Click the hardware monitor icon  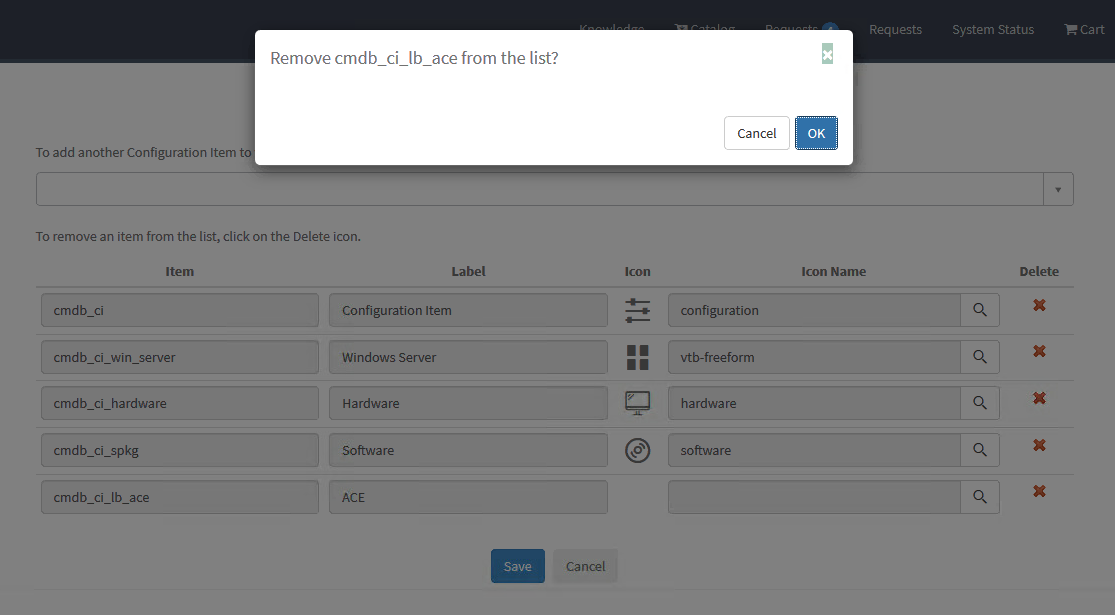coord(637,403)
